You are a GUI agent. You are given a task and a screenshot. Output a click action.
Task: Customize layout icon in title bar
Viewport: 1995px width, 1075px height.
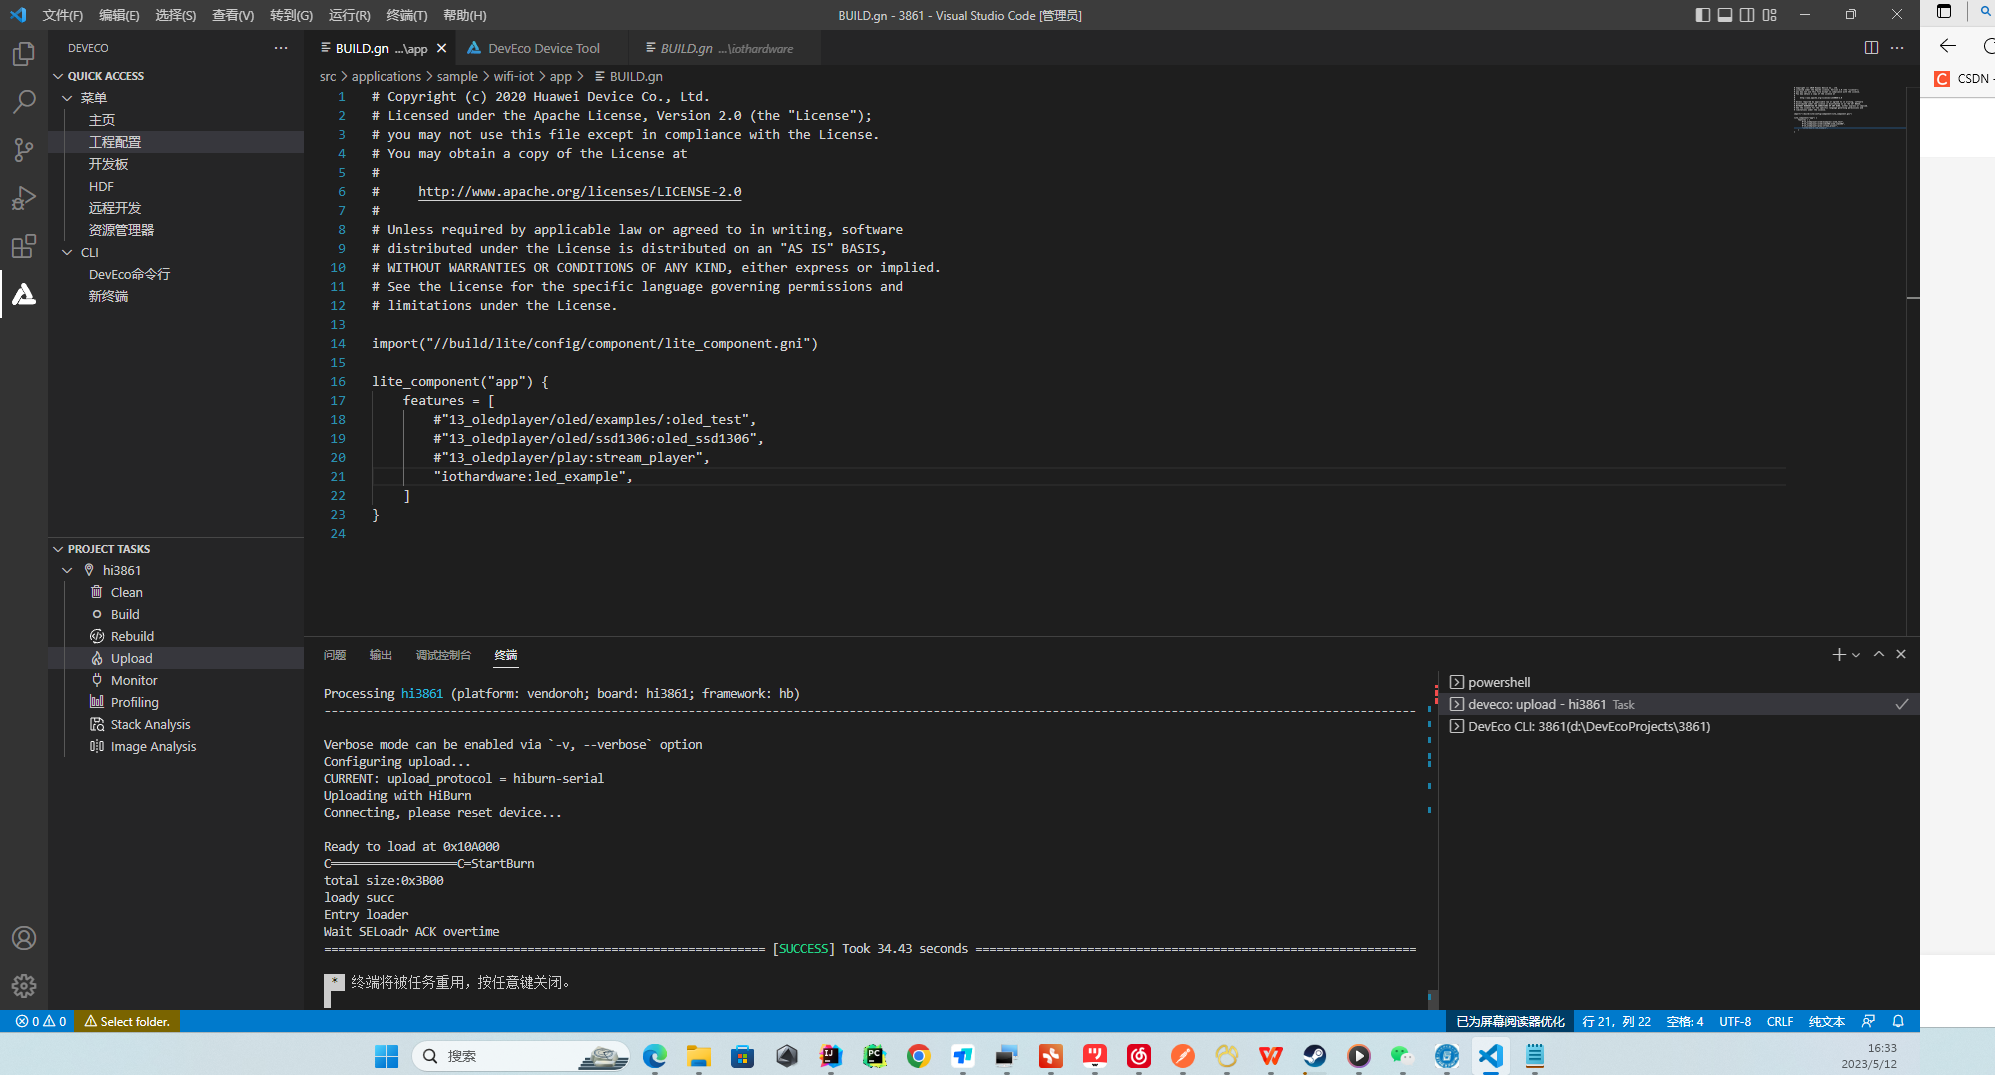pos(1770,15)
